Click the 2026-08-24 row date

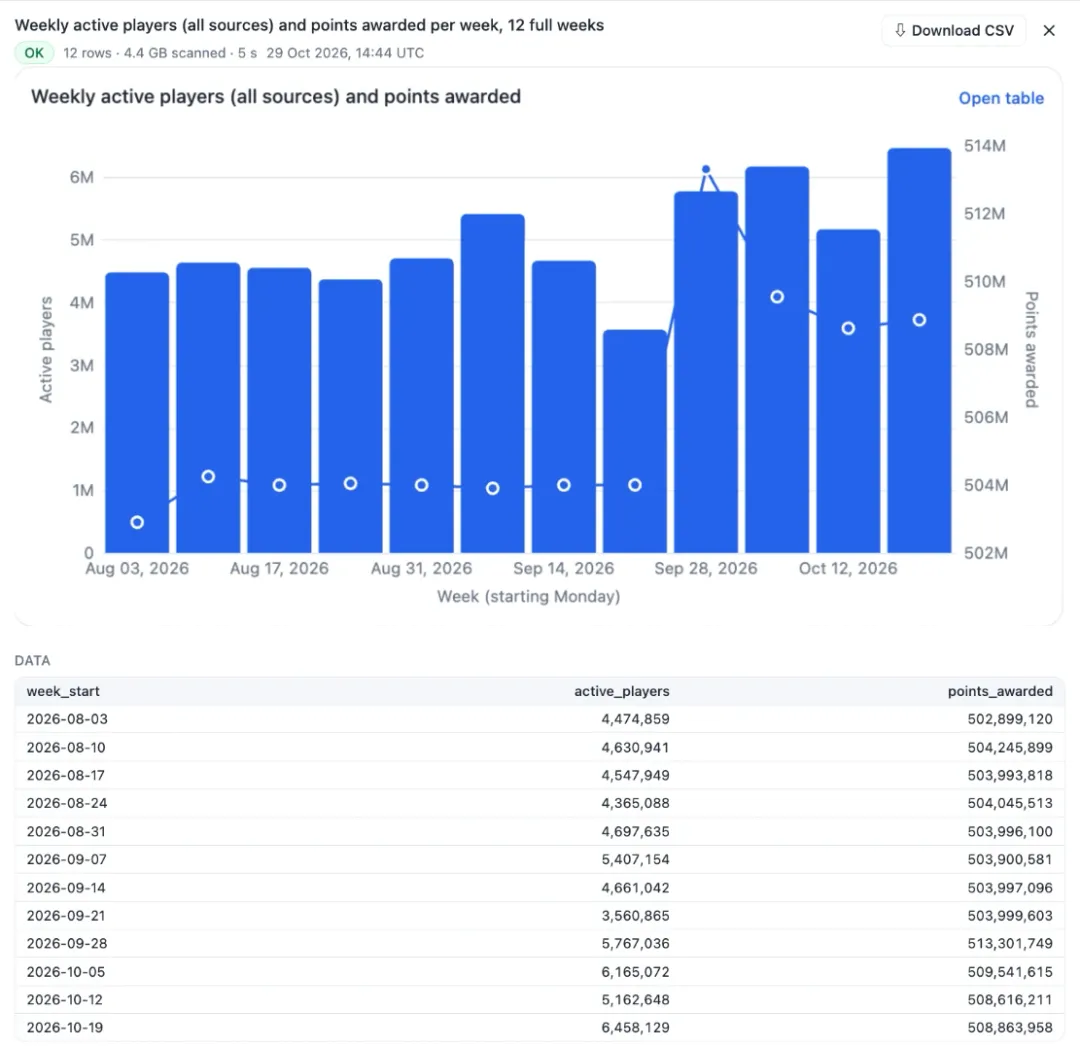tap(67, 803)
